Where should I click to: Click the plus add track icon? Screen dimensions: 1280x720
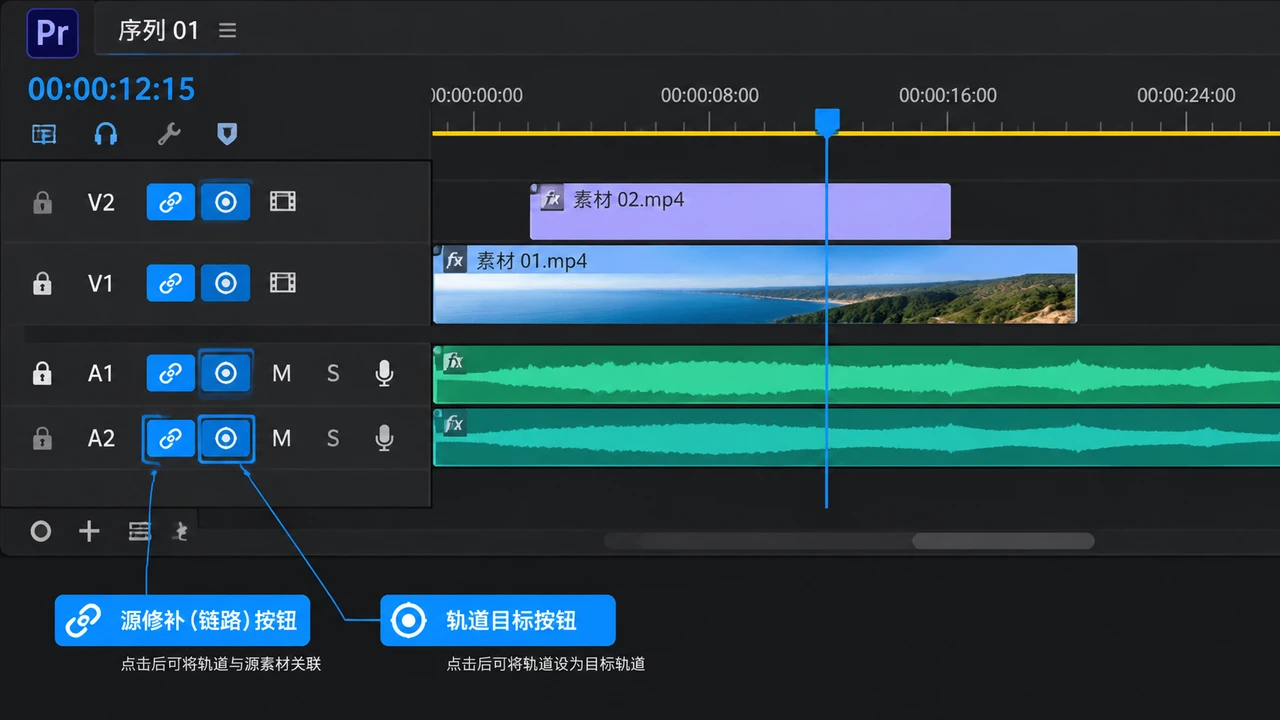click(89, 531)
